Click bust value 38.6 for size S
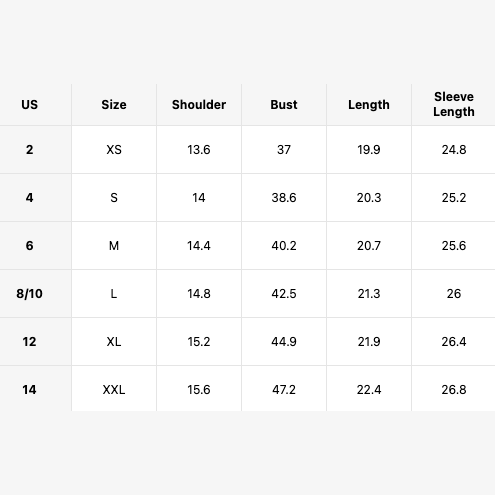 [284, 198]
